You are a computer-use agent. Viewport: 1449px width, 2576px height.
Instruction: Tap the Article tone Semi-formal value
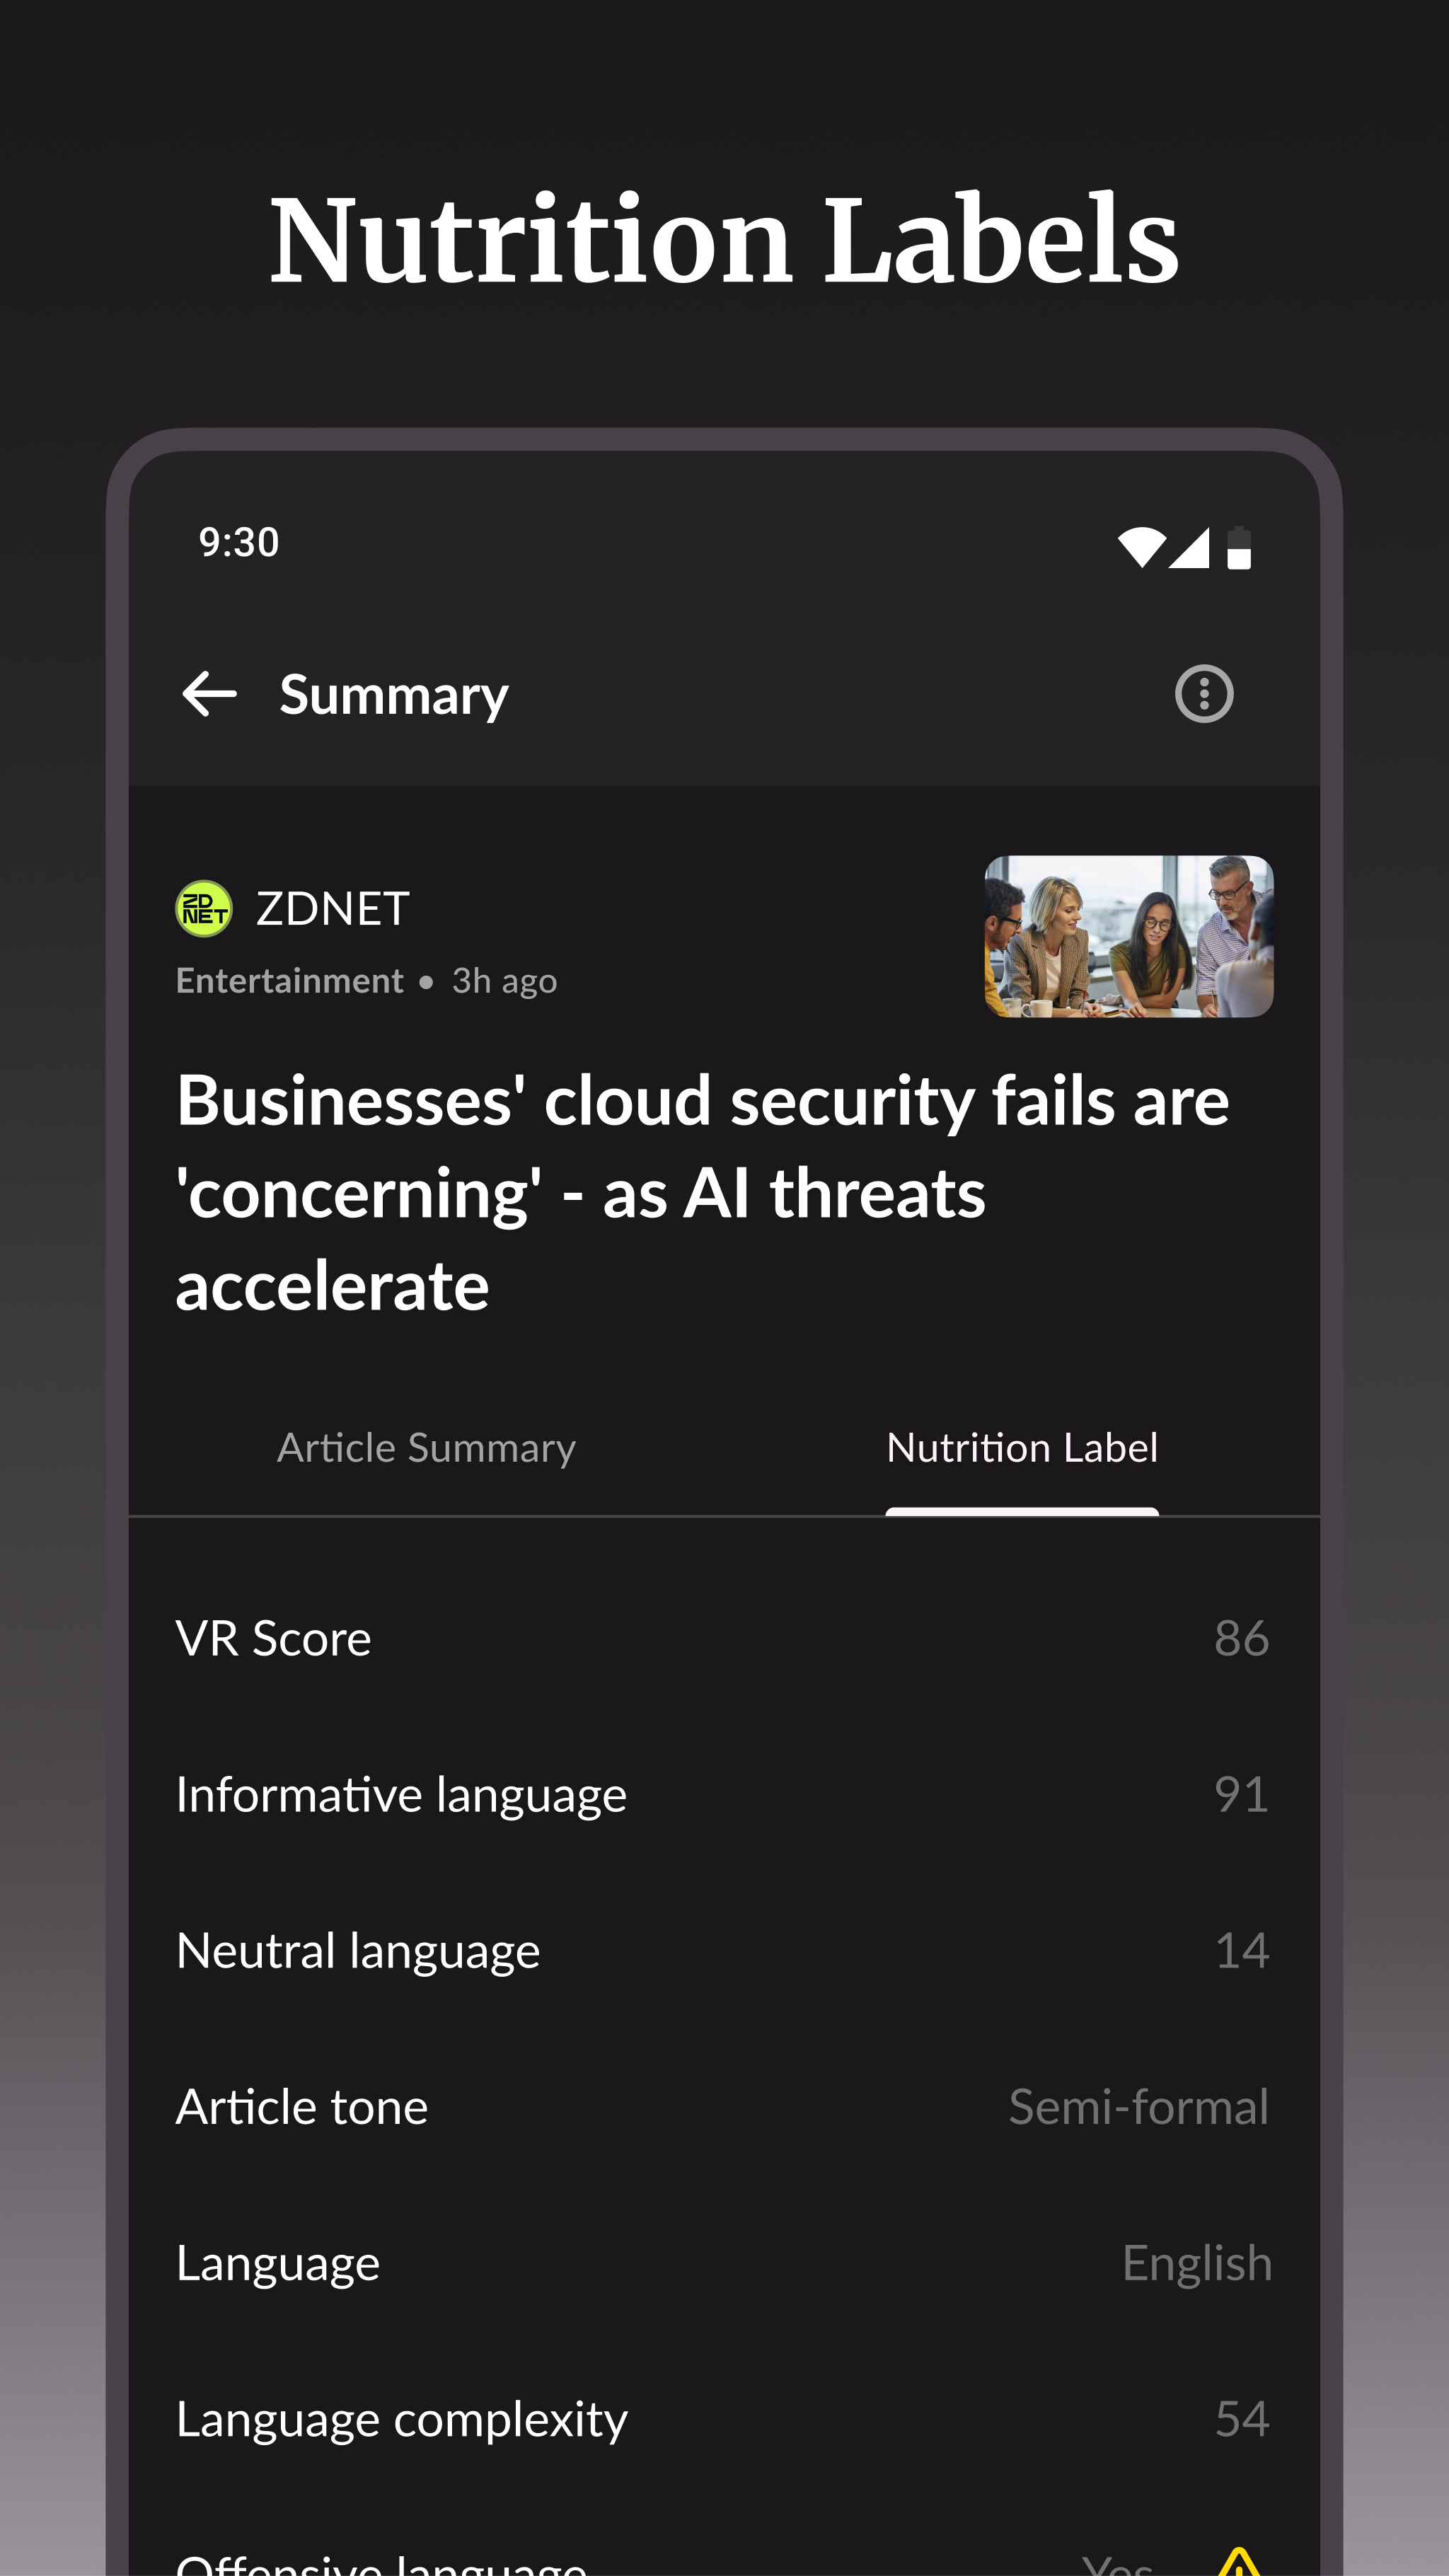[1138, 2106]
